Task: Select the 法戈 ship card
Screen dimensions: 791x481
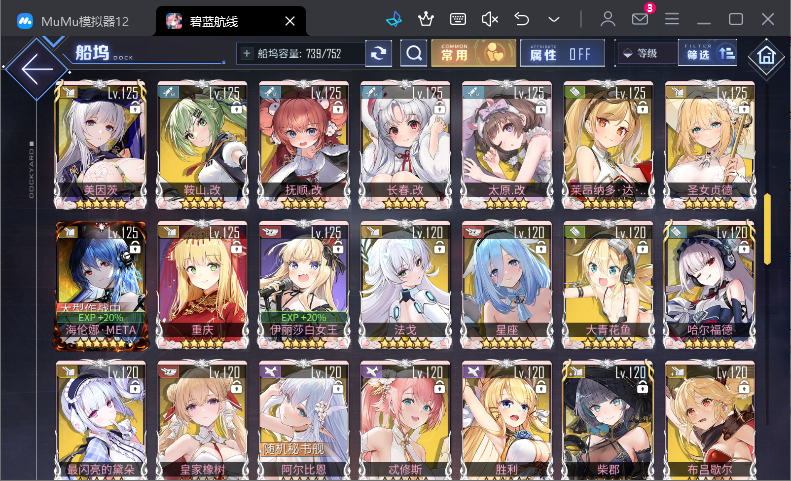Action: [405, 285]
